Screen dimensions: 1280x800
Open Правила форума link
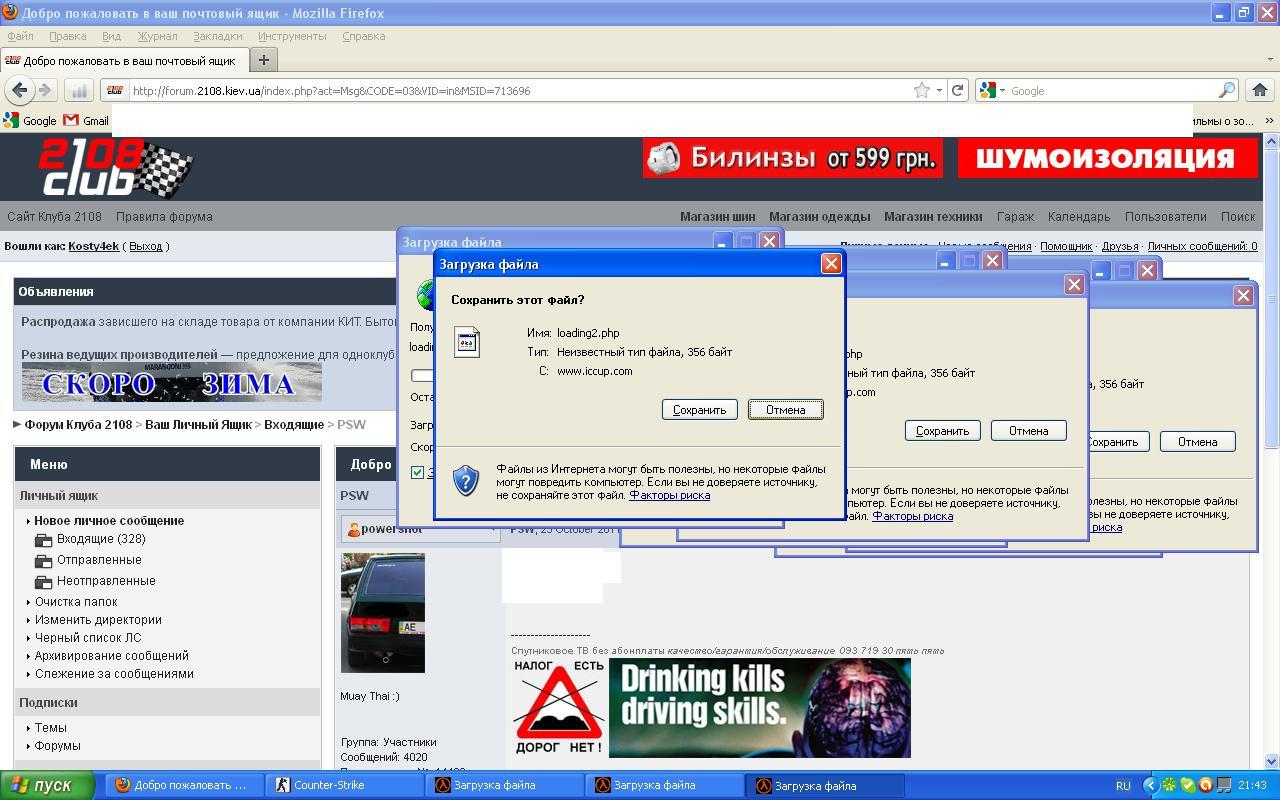pos(164,216)
